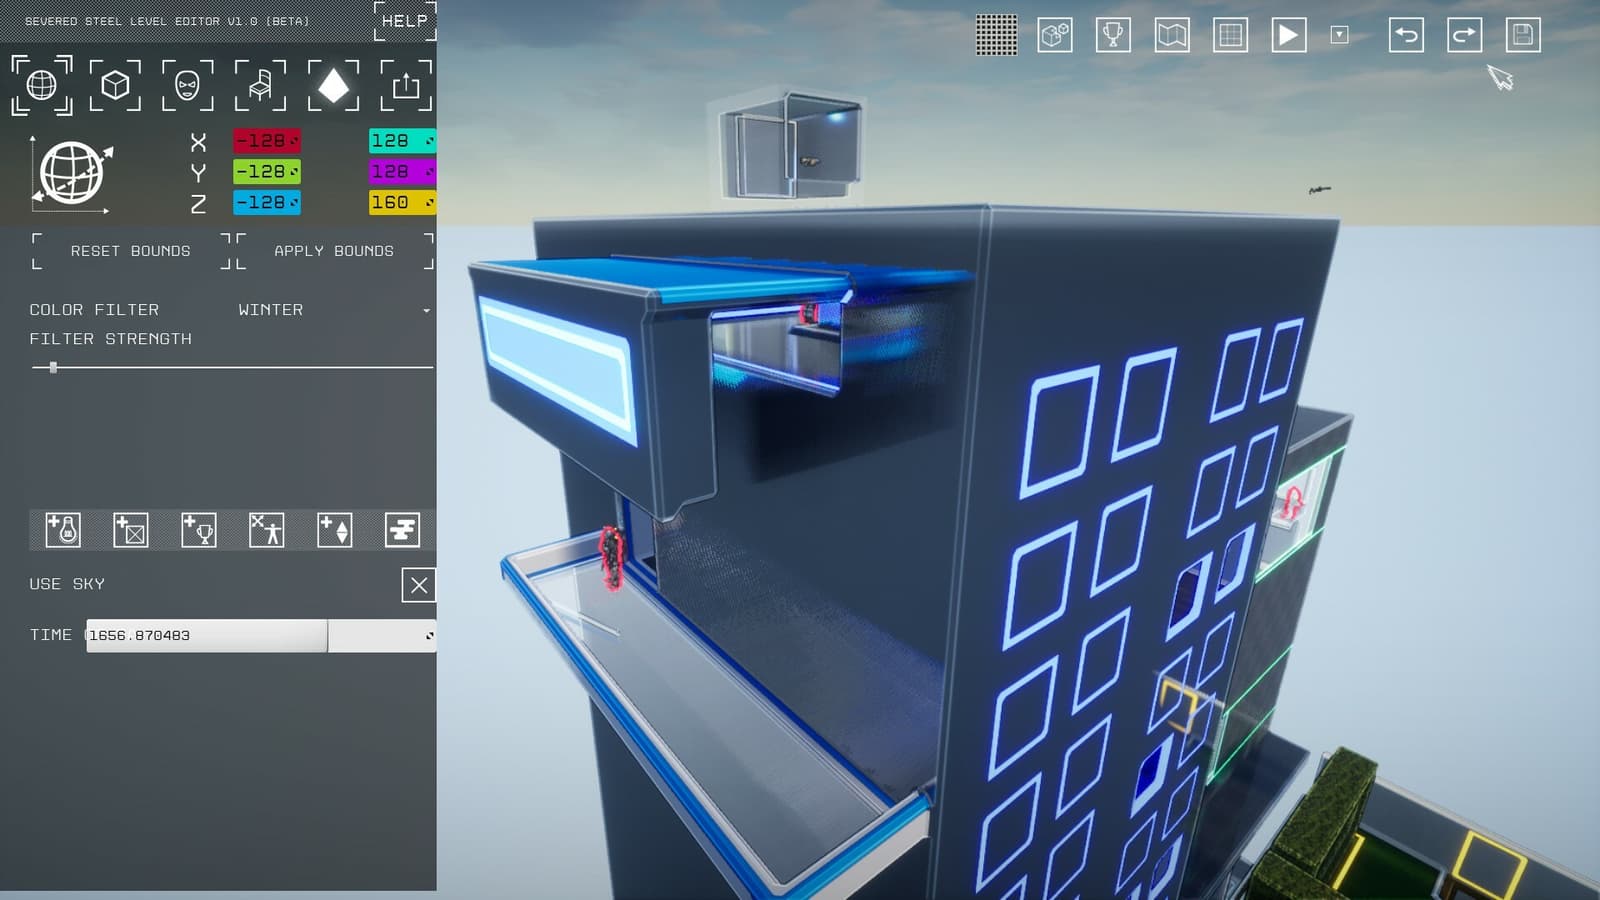Image resolution: width=1600 pixels, height=900 pixels.
Task: Click the HELP button
Action: coord(405,21)
